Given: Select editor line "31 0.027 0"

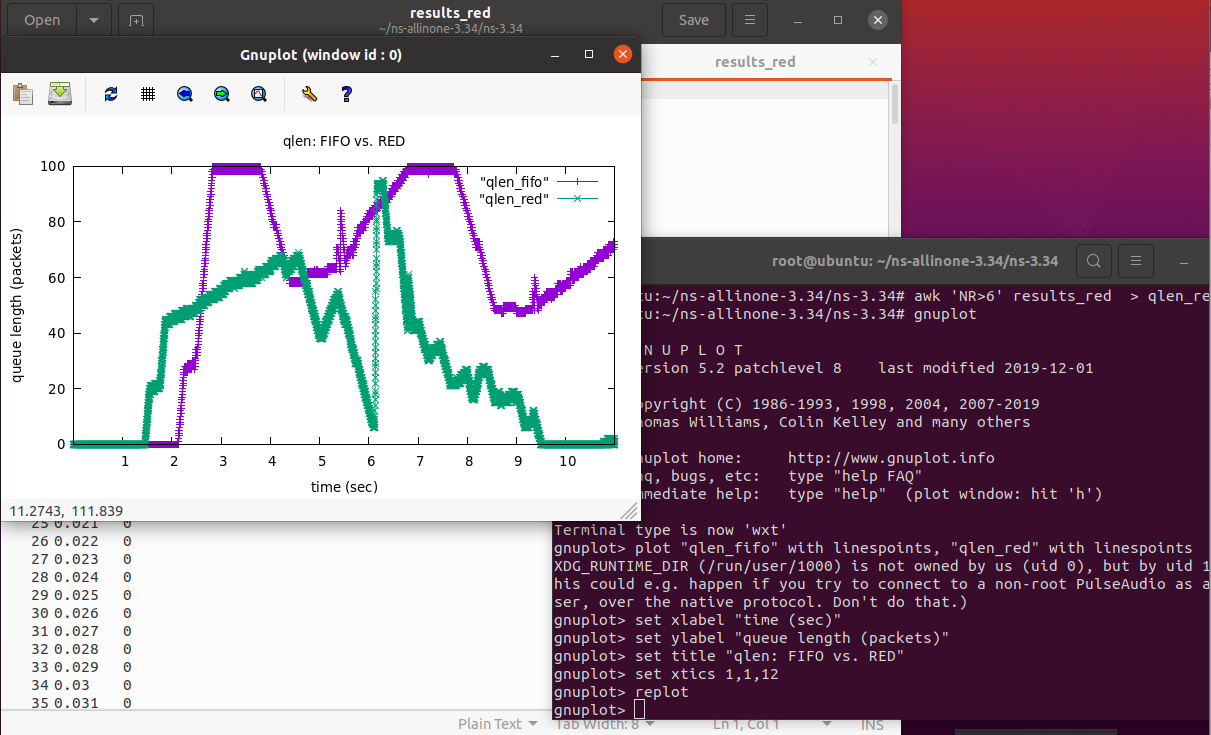Looking at the screenshot, I should (x=81, y=631).
